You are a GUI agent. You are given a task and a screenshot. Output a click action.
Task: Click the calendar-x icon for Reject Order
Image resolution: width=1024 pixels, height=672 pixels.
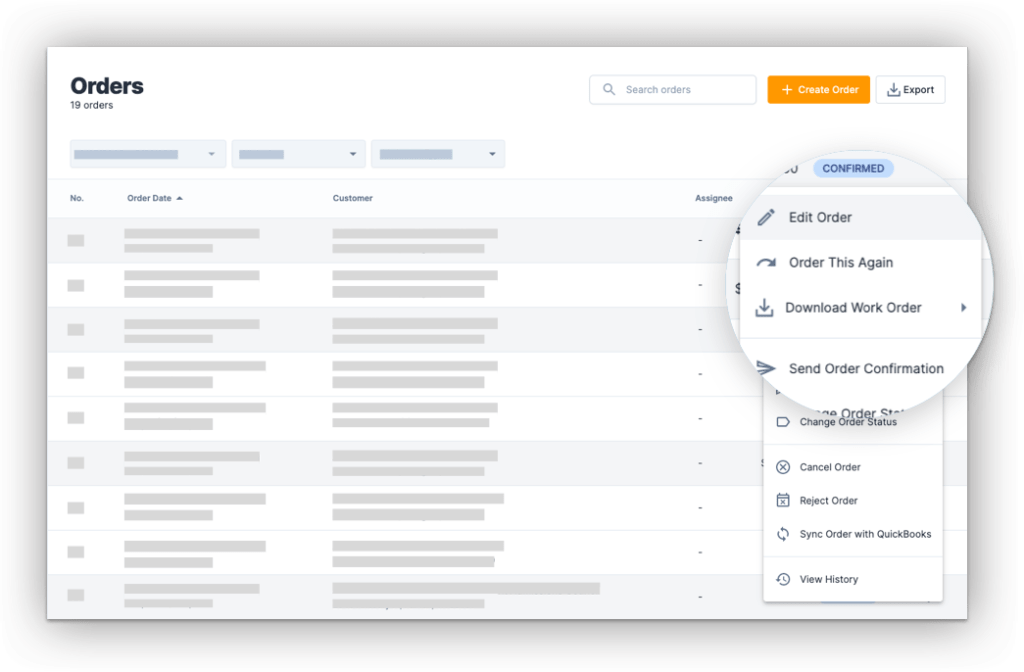click(x=783, y=500)
